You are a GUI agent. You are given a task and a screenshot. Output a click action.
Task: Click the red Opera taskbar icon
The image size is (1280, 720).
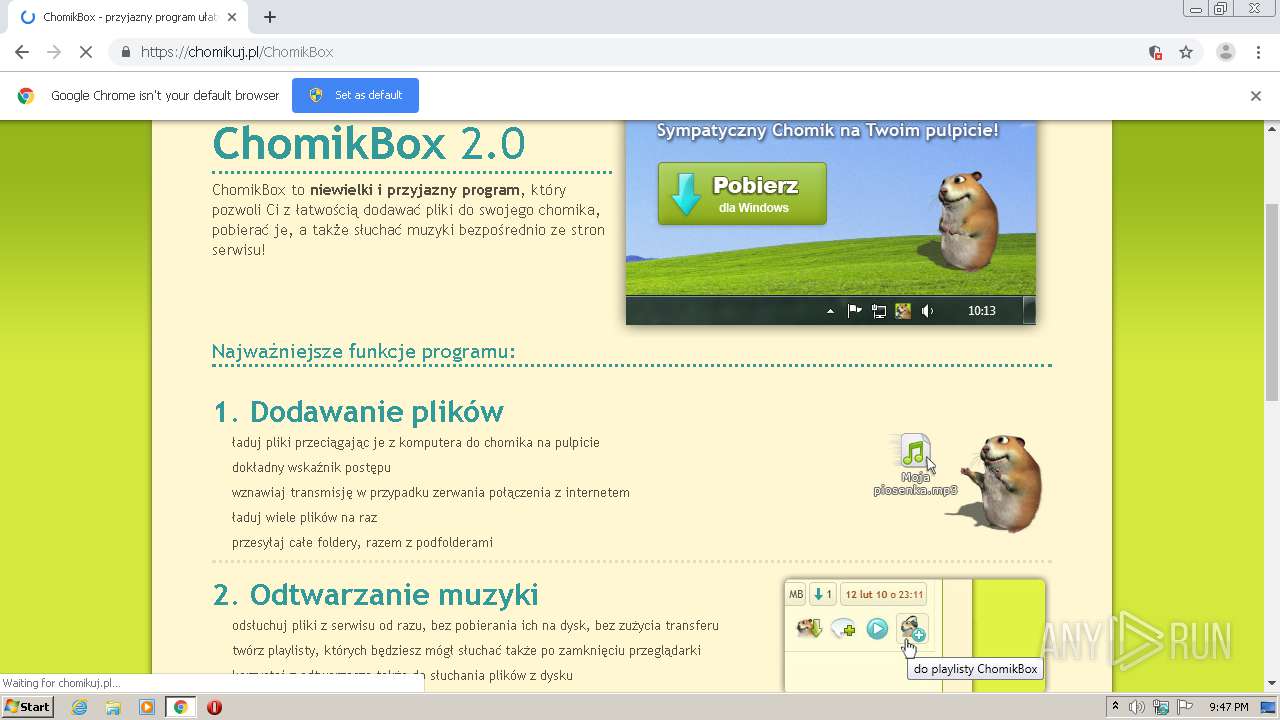coord(214,707)
